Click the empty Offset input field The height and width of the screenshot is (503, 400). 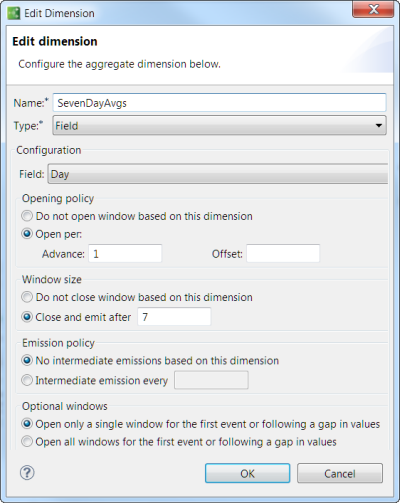click(x=283, y=254)
